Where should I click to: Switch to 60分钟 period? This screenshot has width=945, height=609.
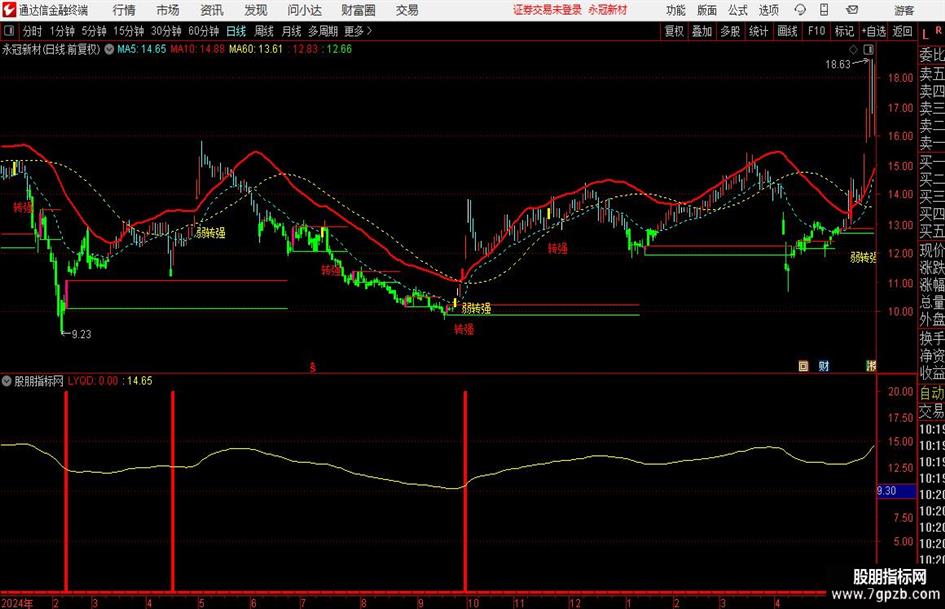pos(204,31)
